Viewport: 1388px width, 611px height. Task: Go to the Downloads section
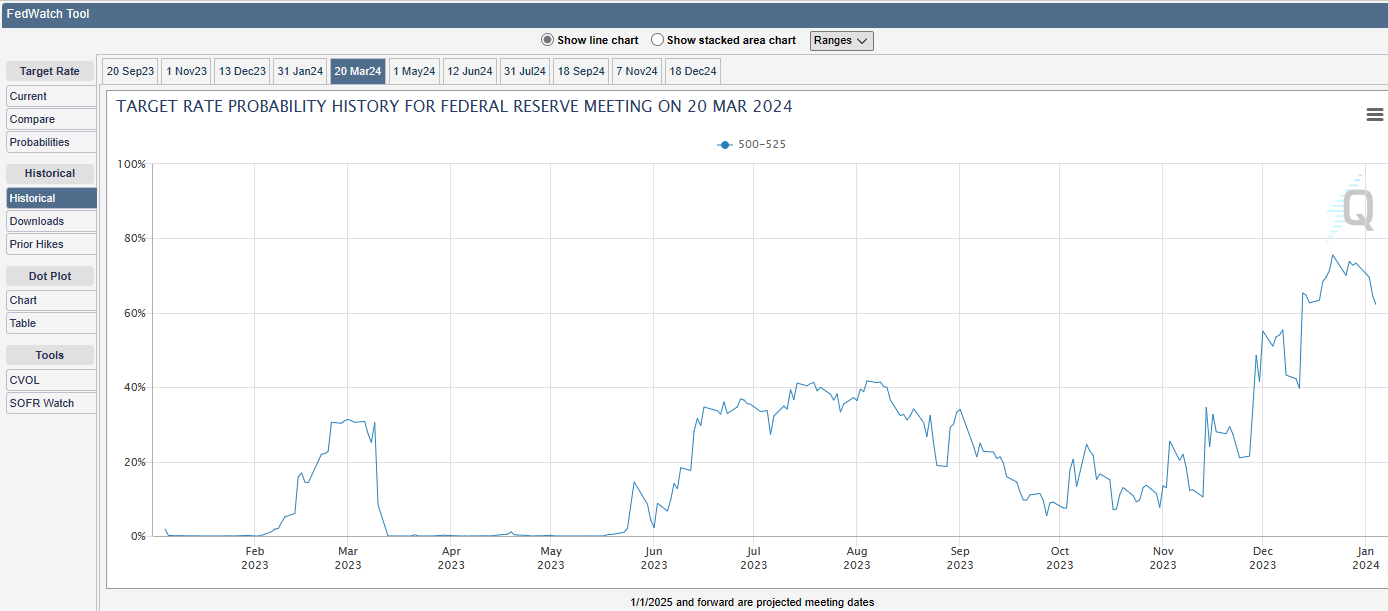[51, 221]
